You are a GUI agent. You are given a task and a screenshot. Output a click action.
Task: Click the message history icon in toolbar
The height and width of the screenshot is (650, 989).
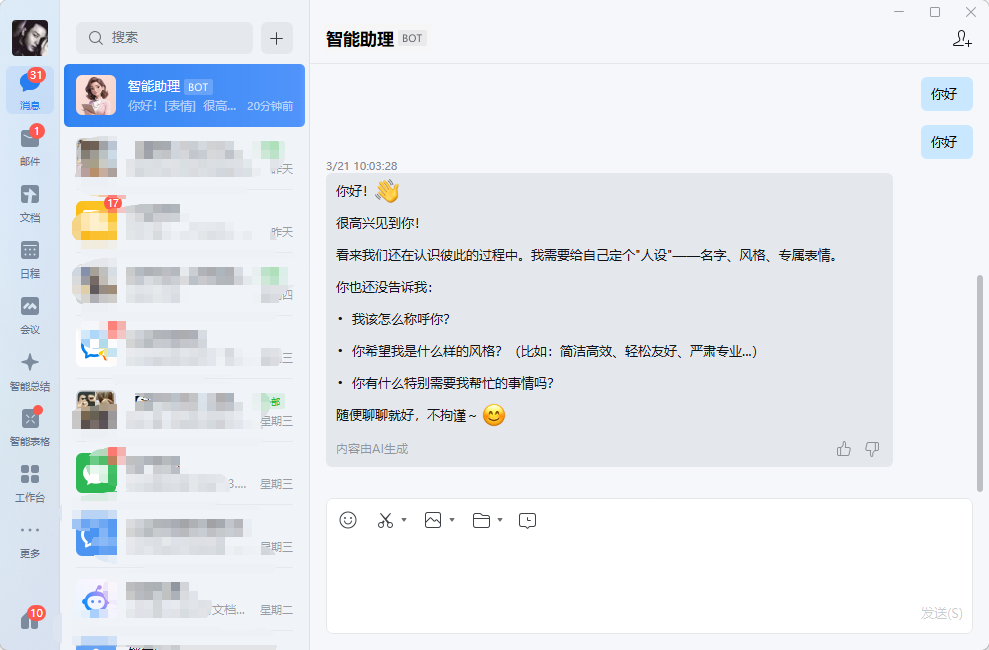[x=527, y=520]
